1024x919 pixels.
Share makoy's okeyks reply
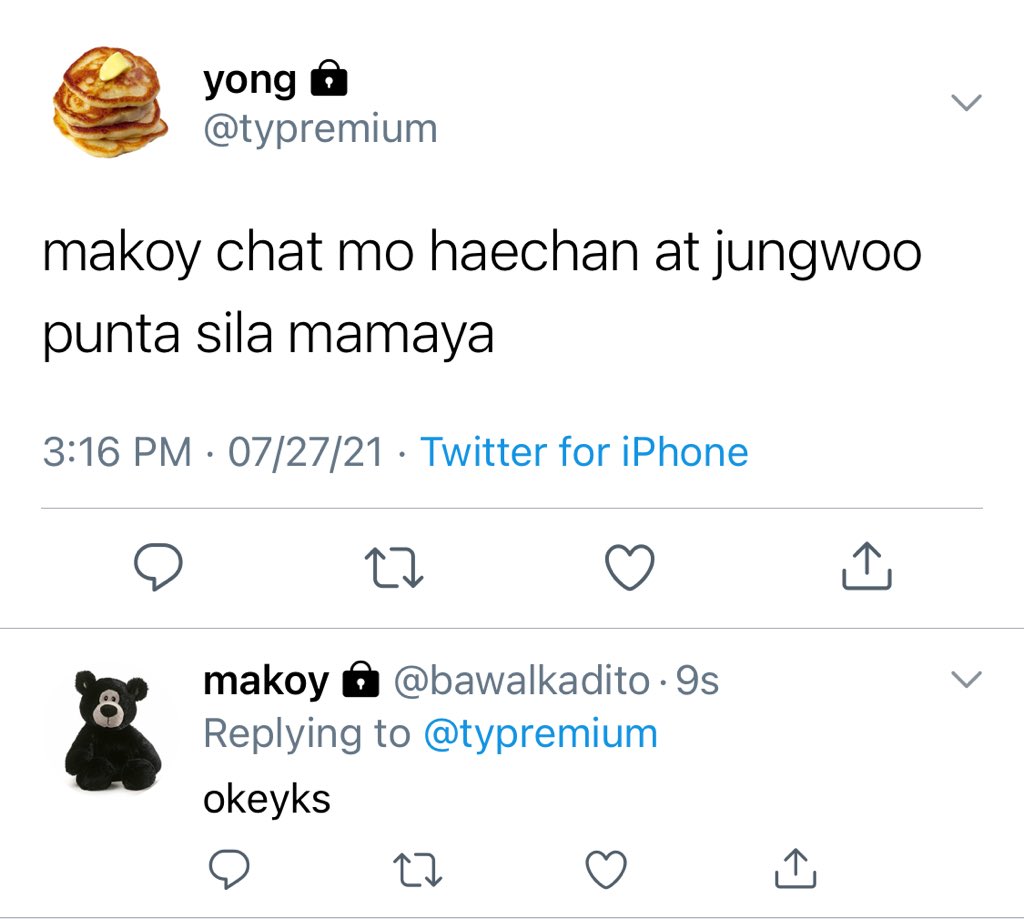(x=795, y=868)
